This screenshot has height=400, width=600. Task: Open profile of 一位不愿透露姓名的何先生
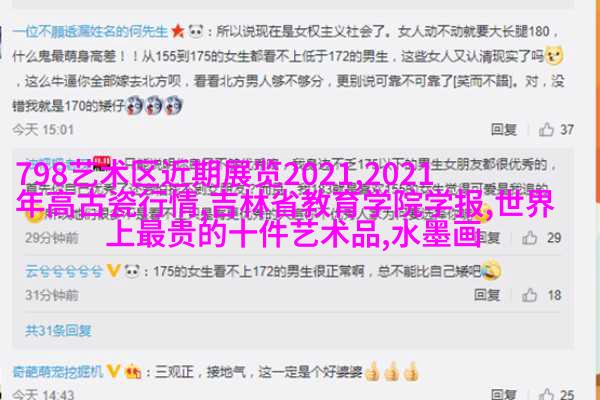click(x=90, y=31)
